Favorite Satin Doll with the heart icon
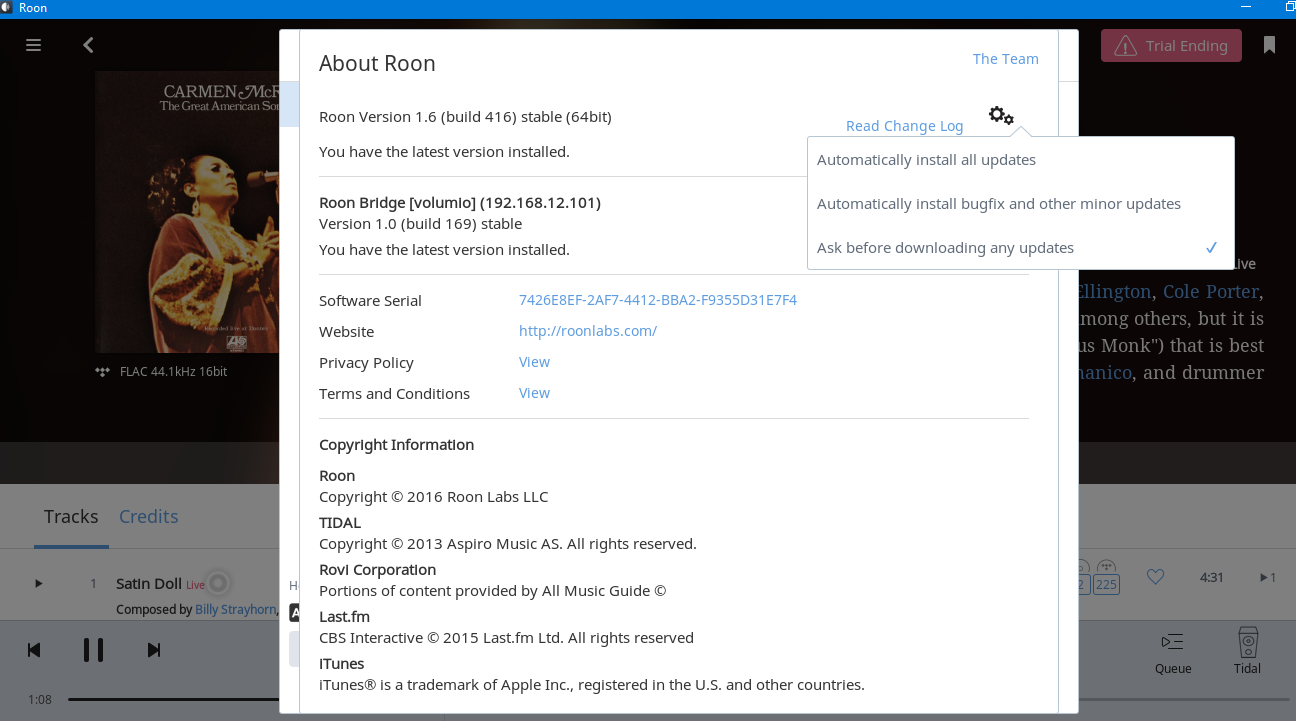1296x721 pixels. 1155,577
